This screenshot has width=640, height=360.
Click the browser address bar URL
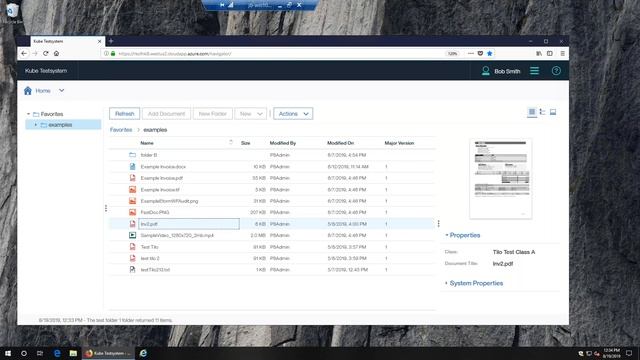point(175,53)
